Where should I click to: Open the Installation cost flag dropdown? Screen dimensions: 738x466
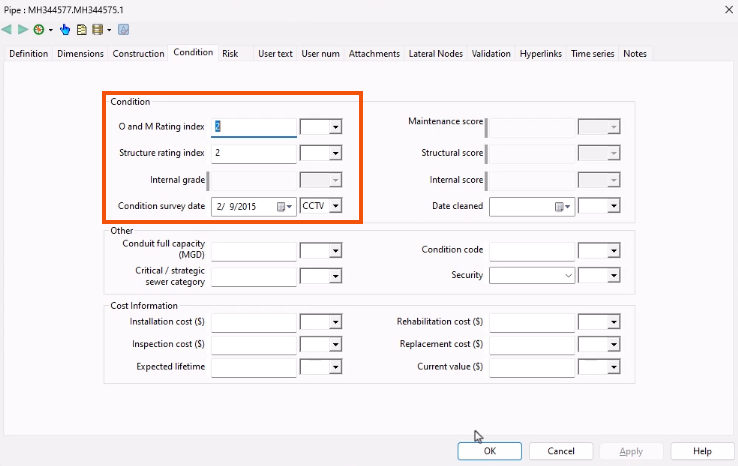[335, 322]
